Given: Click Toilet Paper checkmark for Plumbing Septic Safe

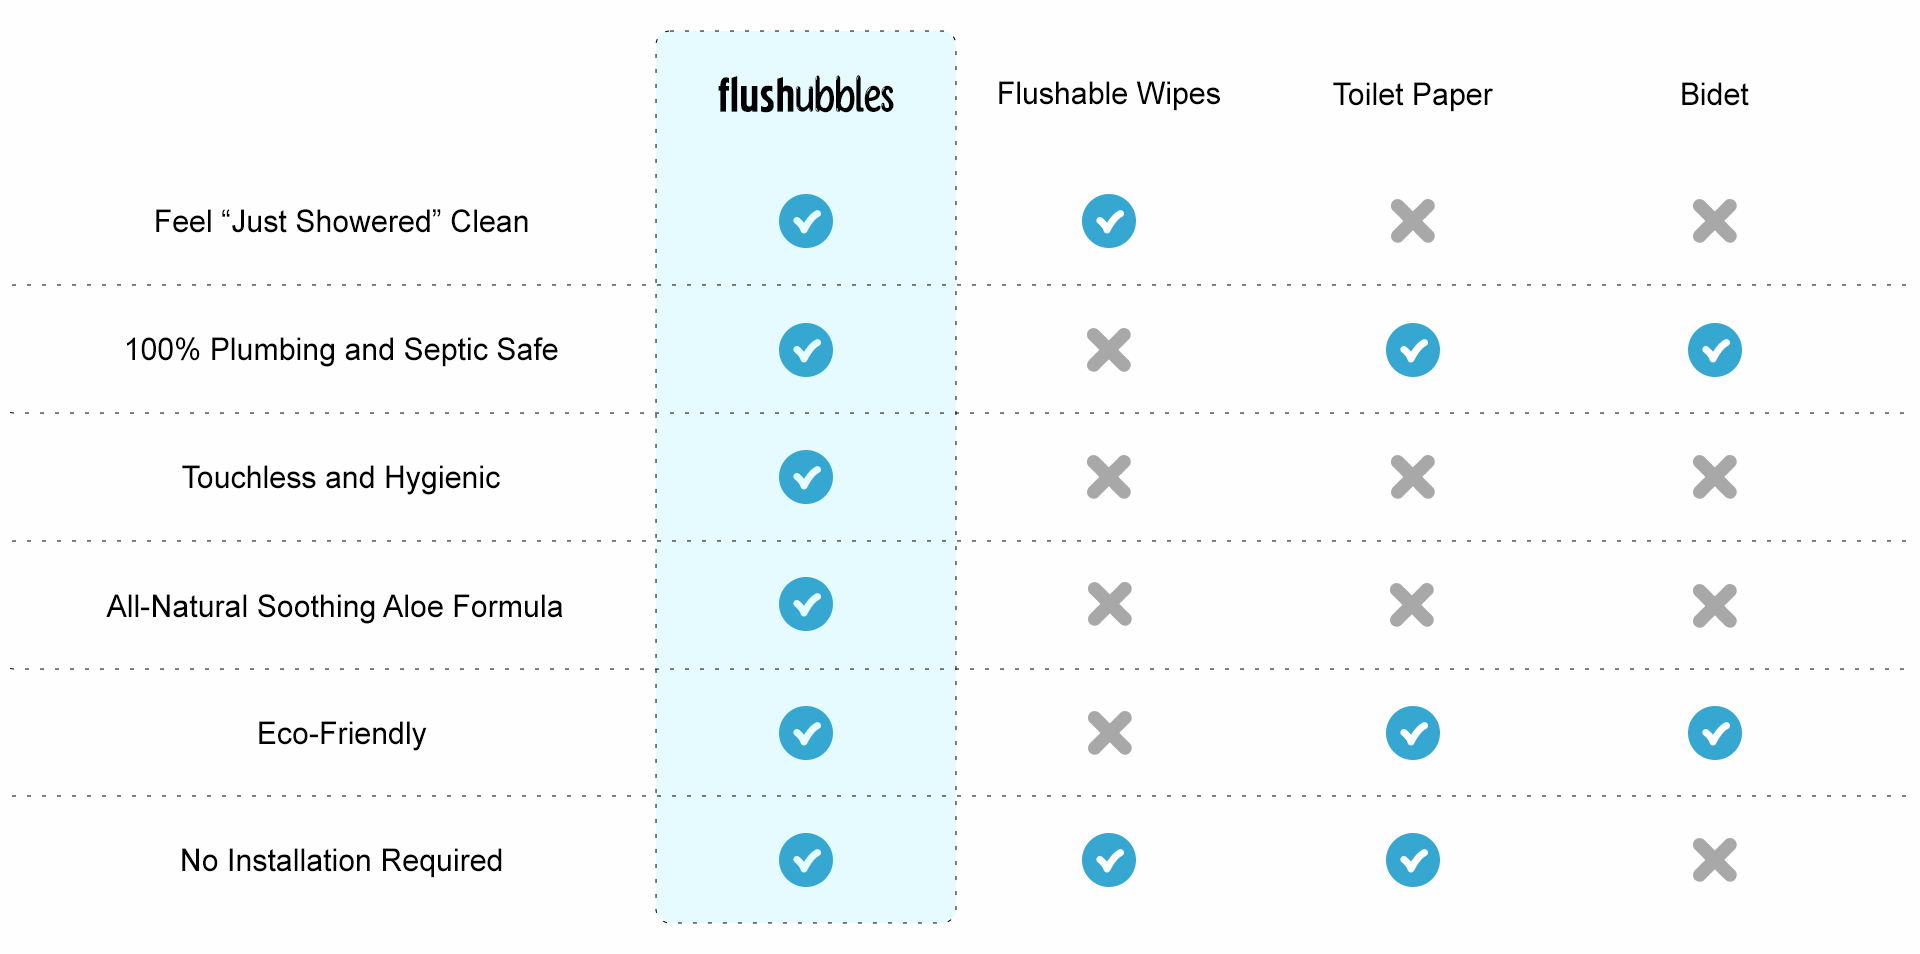Looking at the screenshot, I should 1413,350.
